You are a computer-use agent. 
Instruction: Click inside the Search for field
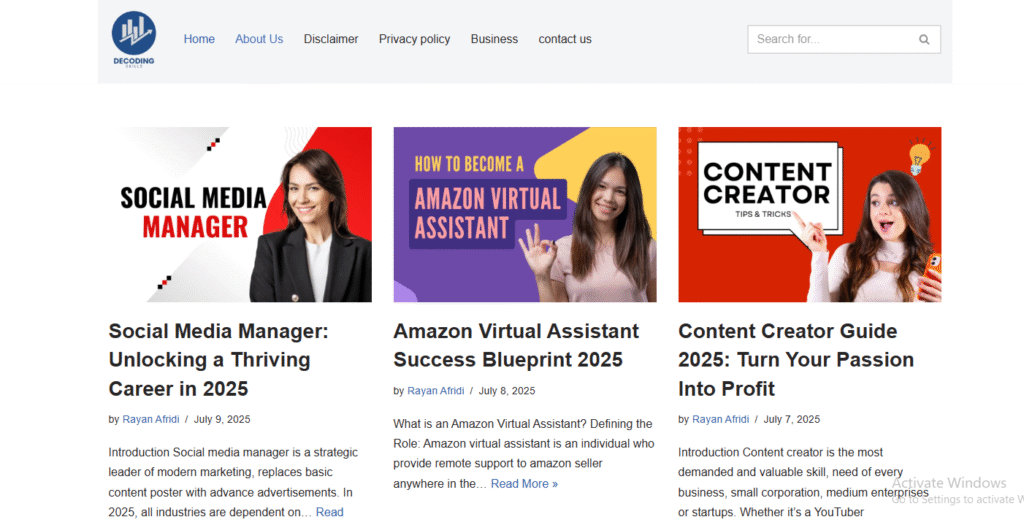(x=830, y=39)
